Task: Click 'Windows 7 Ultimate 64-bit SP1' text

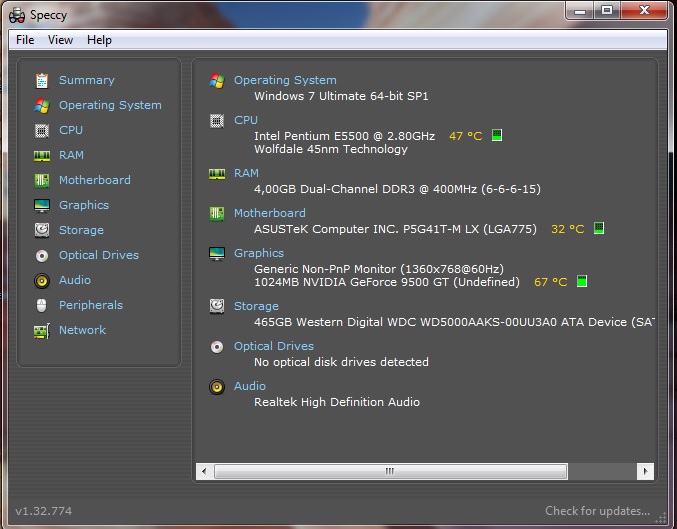Action: (341, 96)
